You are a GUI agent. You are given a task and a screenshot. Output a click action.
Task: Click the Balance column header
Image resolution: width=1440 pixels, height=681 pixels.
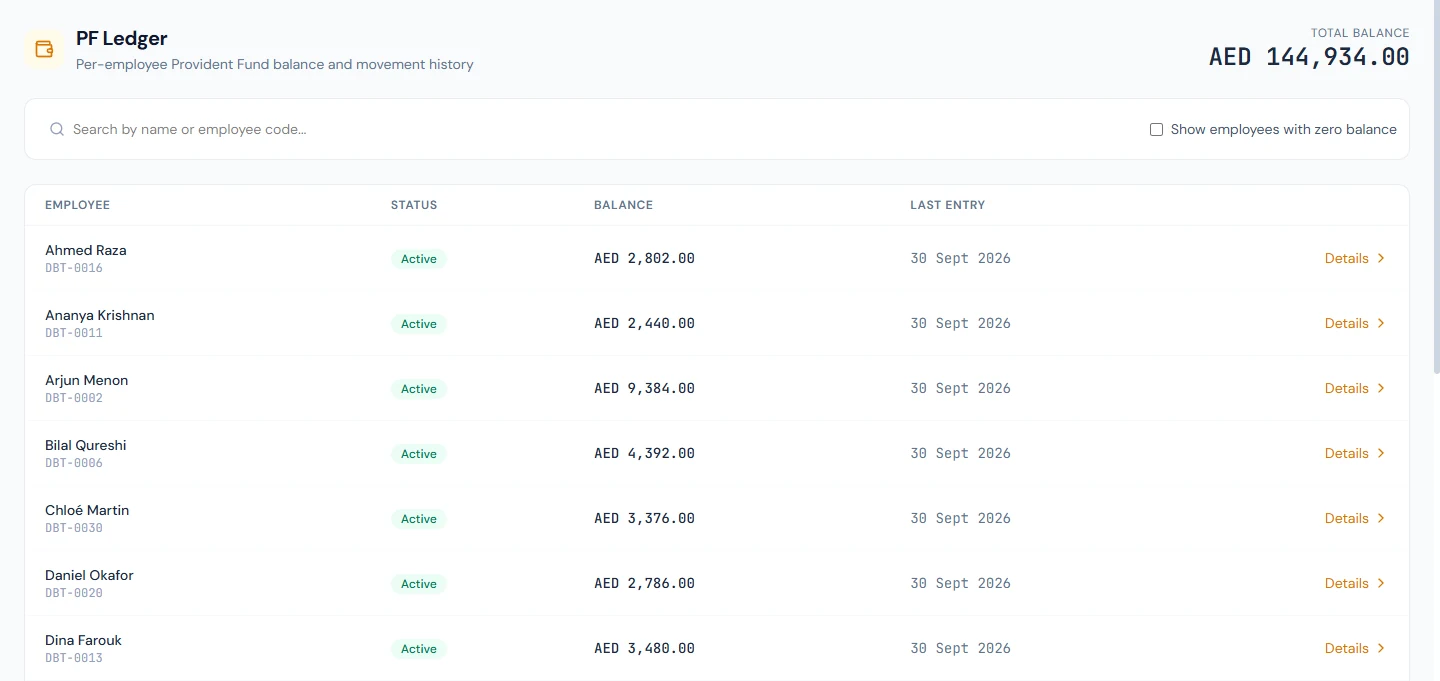623,205
